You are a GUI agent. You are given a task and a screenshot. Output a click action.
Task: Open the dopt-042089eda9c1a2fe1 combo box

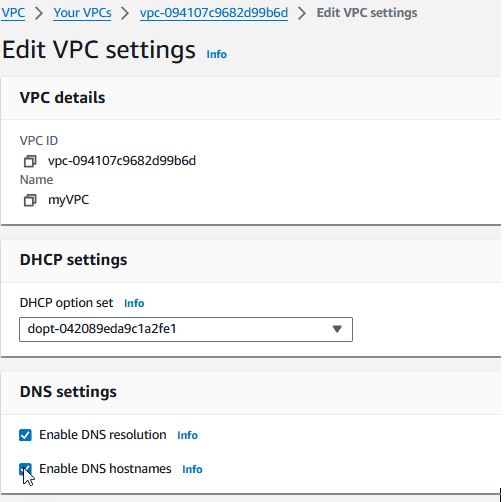(x=186, y=329)
